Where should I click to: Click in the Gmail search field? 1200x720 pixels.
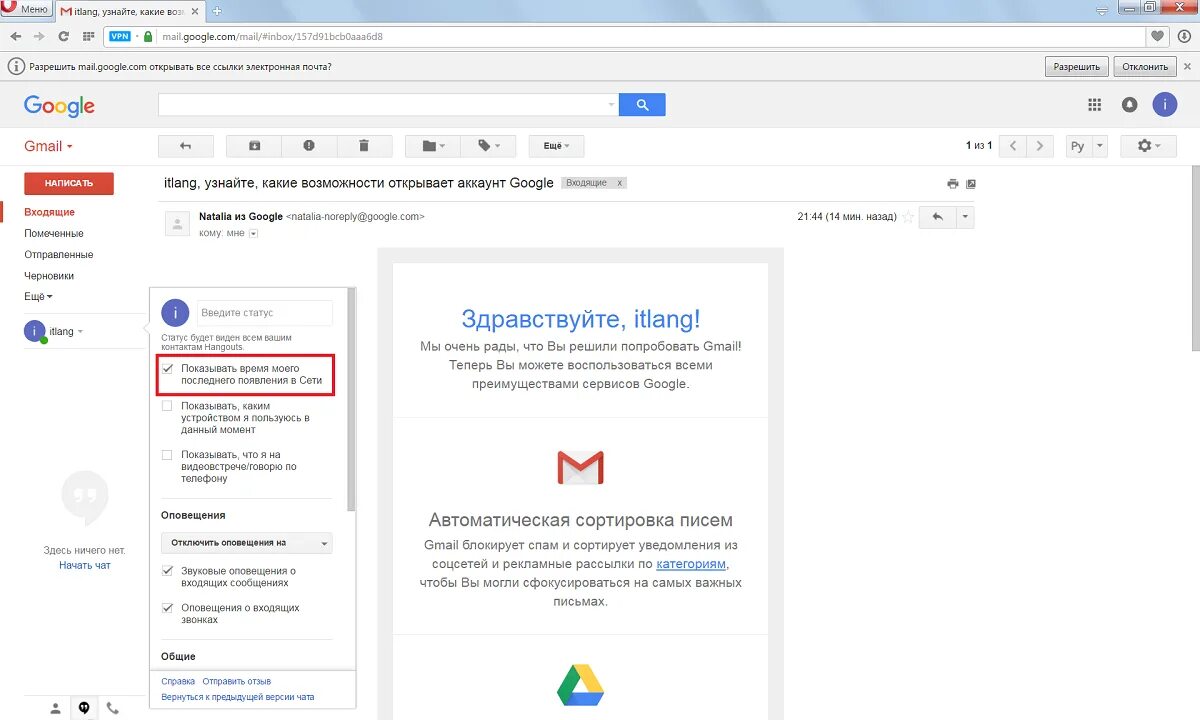[x=383, y=104]
